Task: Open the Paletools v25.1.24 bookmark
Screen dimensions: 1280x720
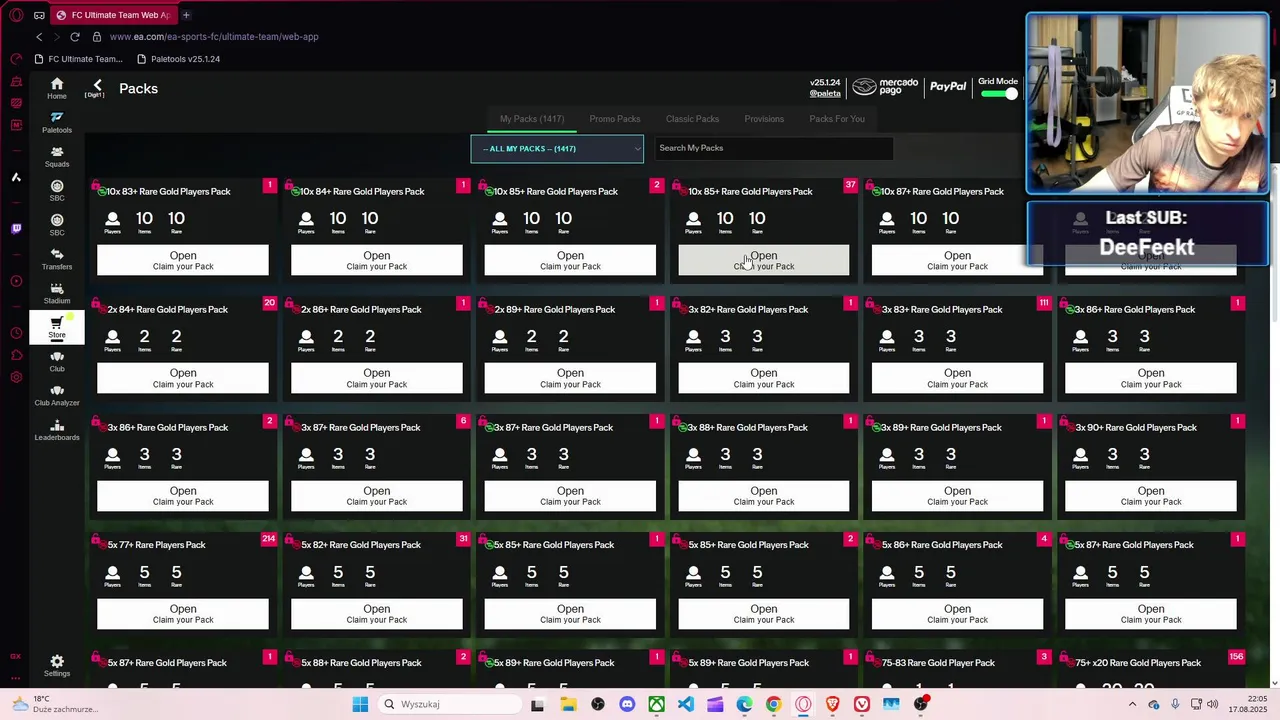Action: click(178, 59)
